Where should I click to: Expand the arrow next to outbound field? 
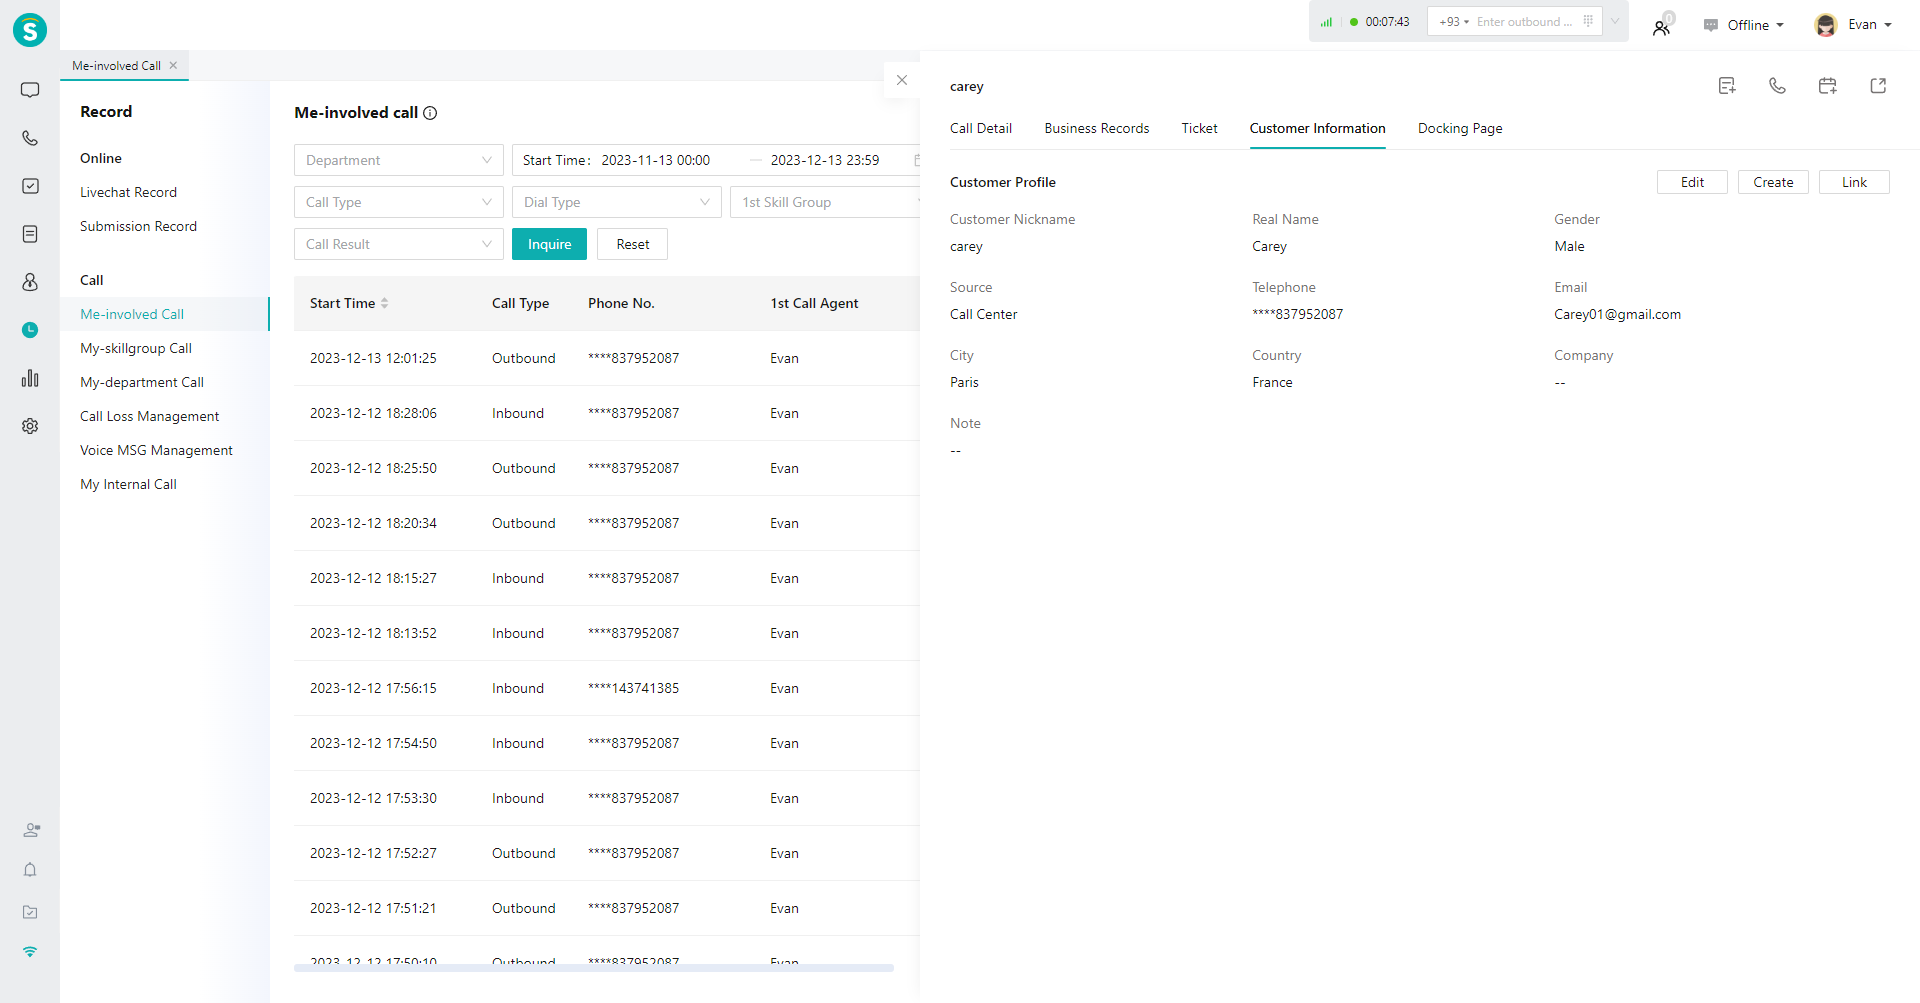pos(1615,21)
